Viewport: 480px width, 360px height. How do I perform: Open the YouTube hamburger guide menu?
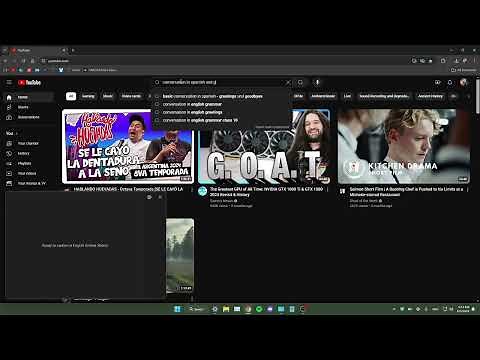tap(9, 82)
